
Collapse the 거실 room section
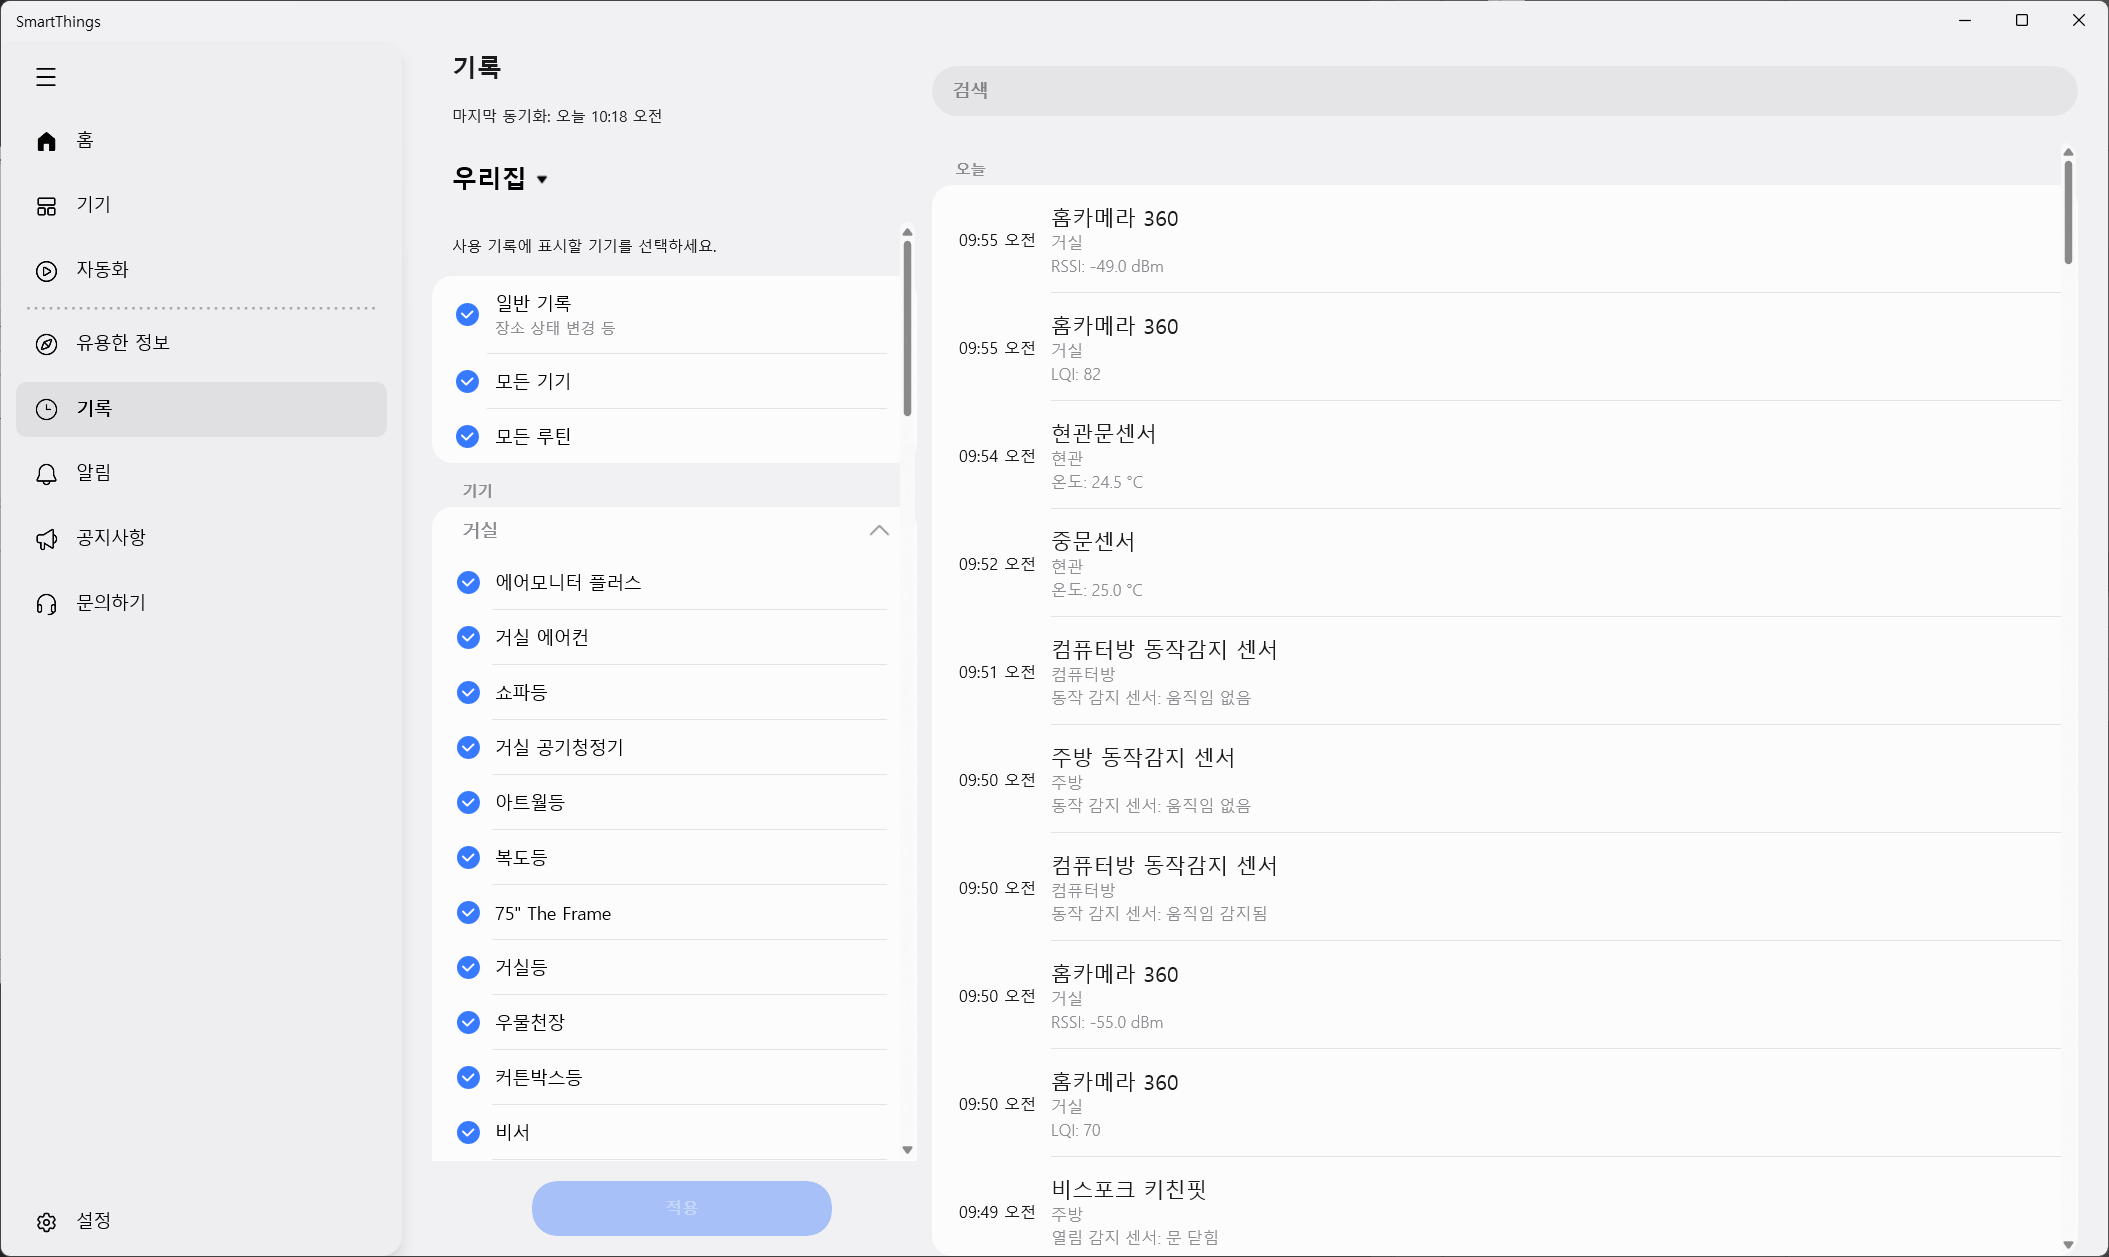tap(878, 530)
